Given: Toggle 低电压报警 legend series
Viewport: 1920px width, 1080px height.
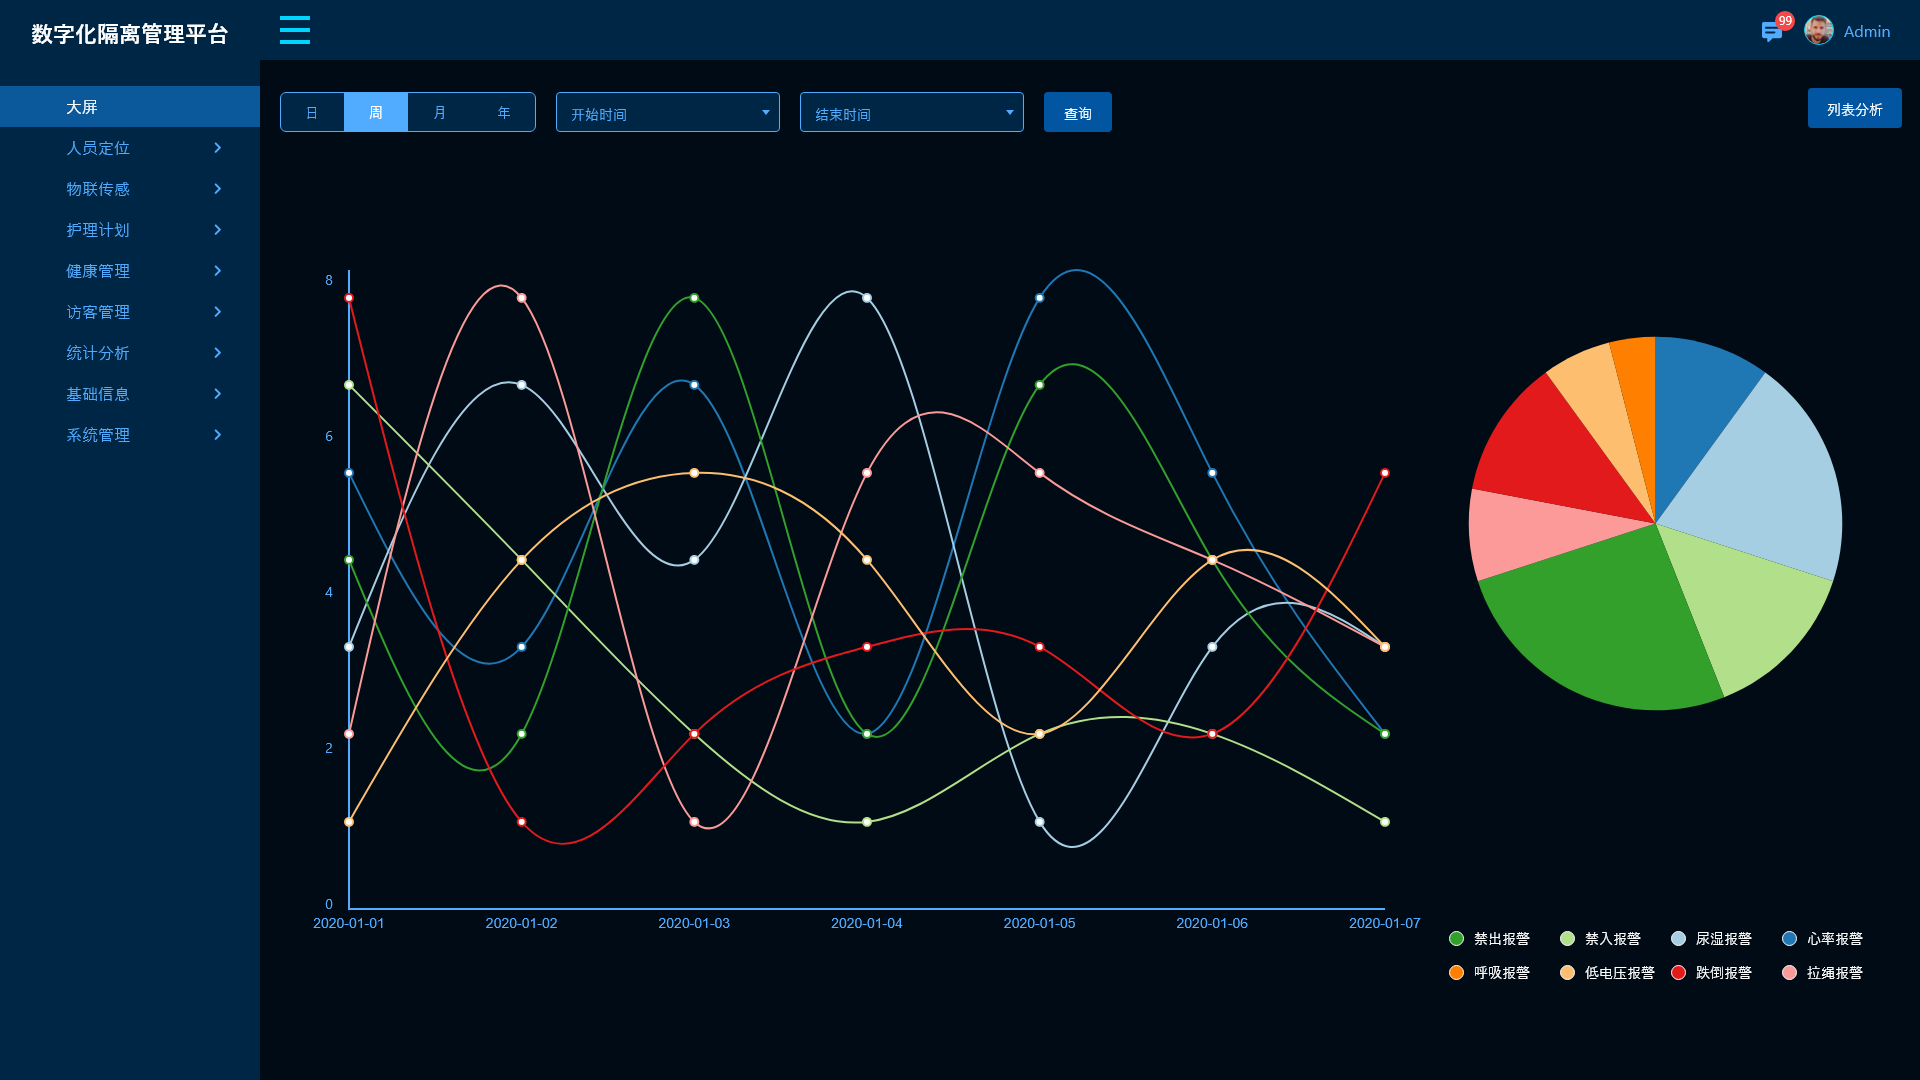Looking at the screenshot, I should [x=1608, y=972].
